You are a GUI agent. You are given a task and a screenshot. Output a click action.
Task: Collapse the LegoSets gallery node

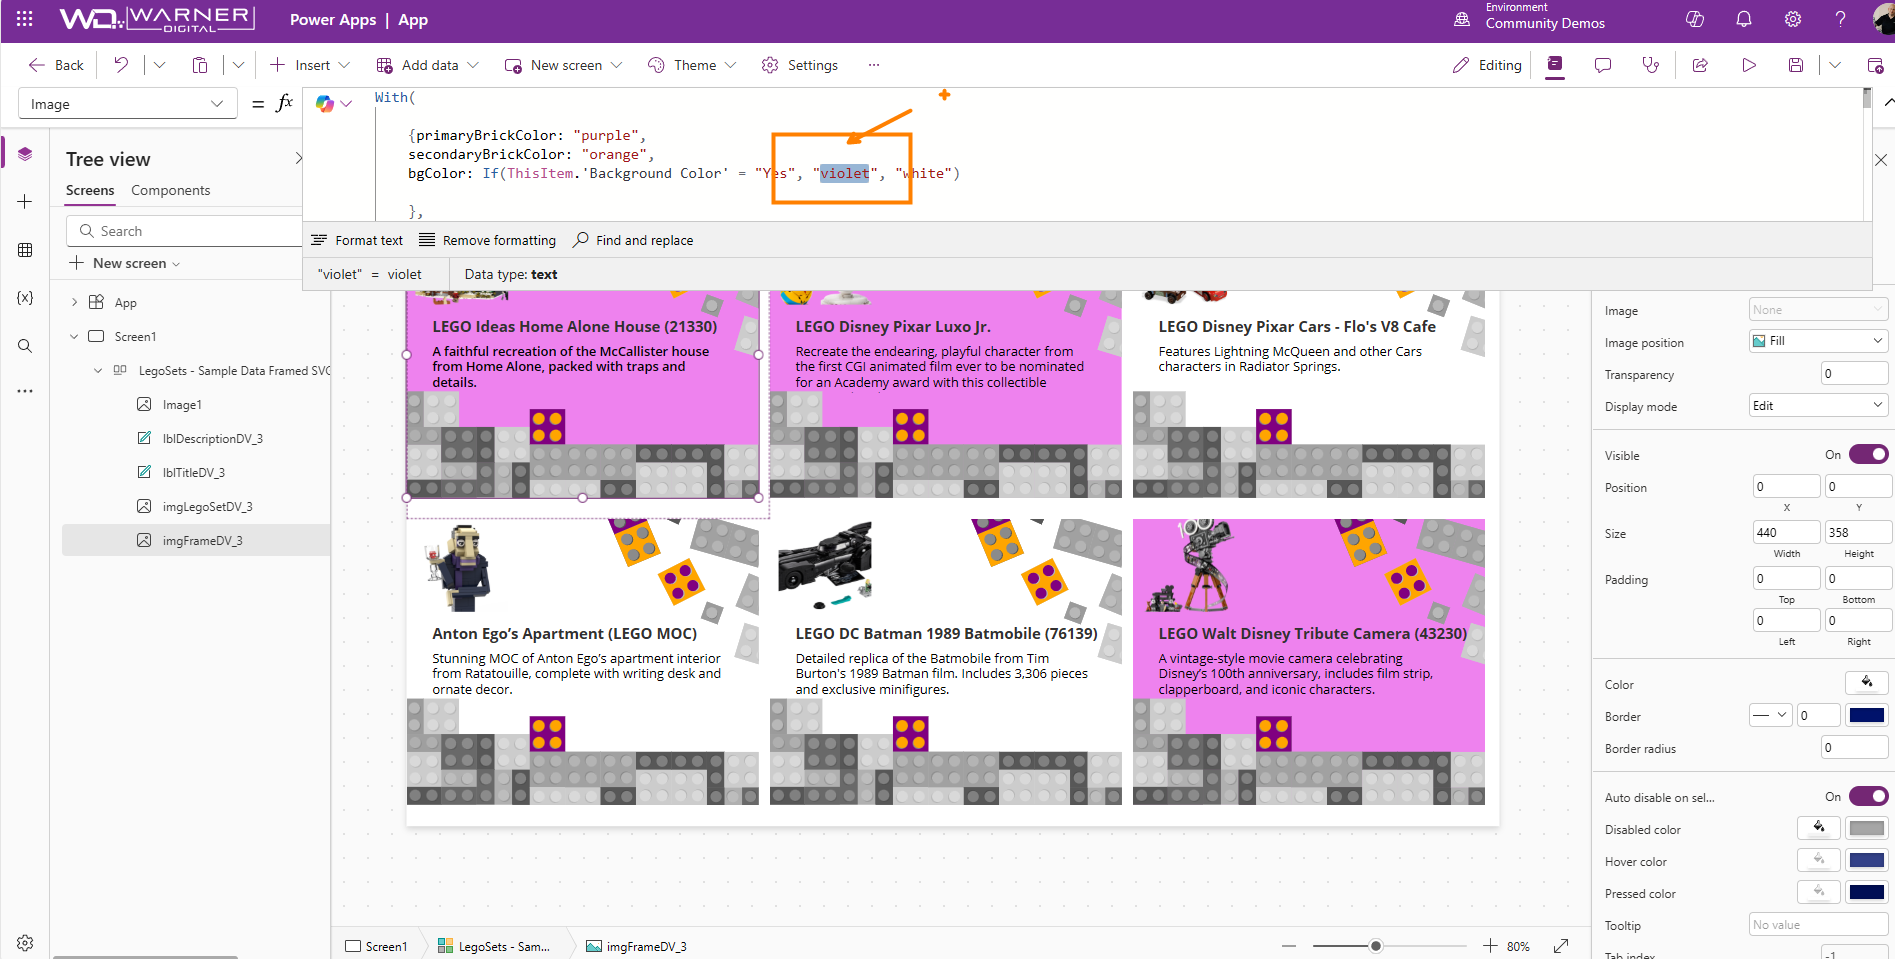click(x=98, y=370)
